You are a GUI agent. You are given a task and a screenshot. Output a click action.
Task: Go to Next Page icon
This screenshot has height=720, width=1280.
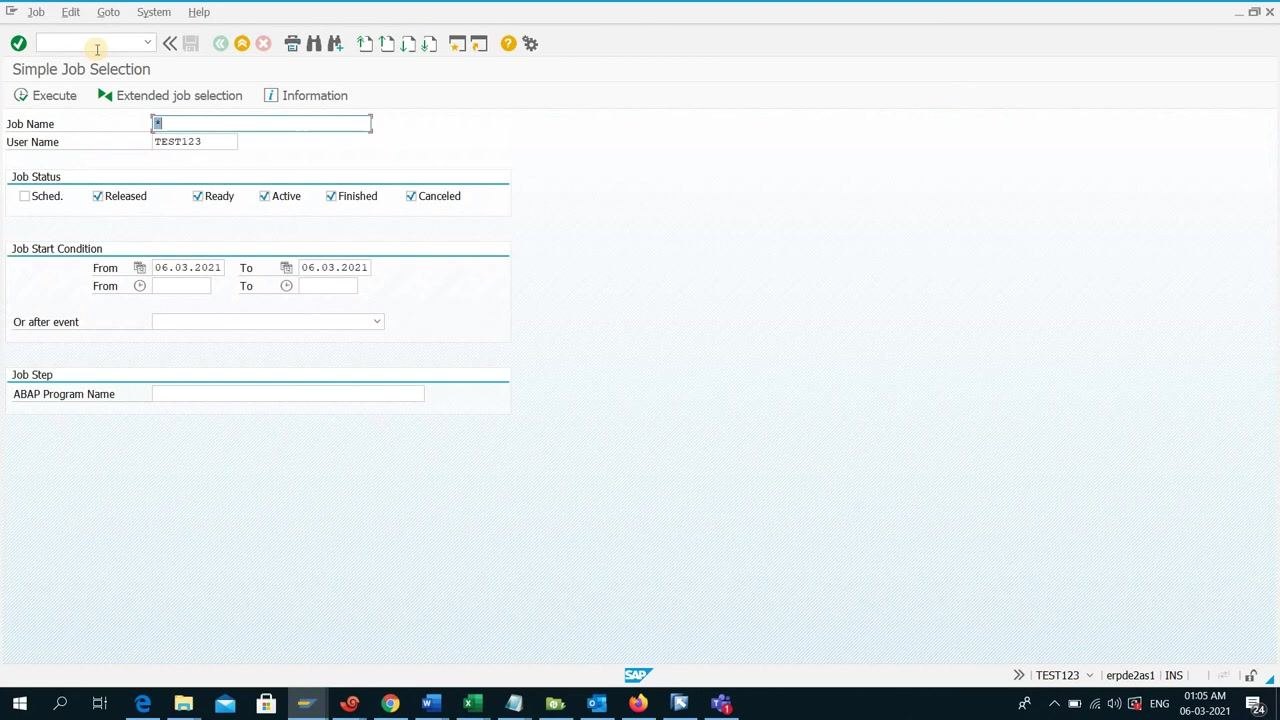(x=408, y=43)
